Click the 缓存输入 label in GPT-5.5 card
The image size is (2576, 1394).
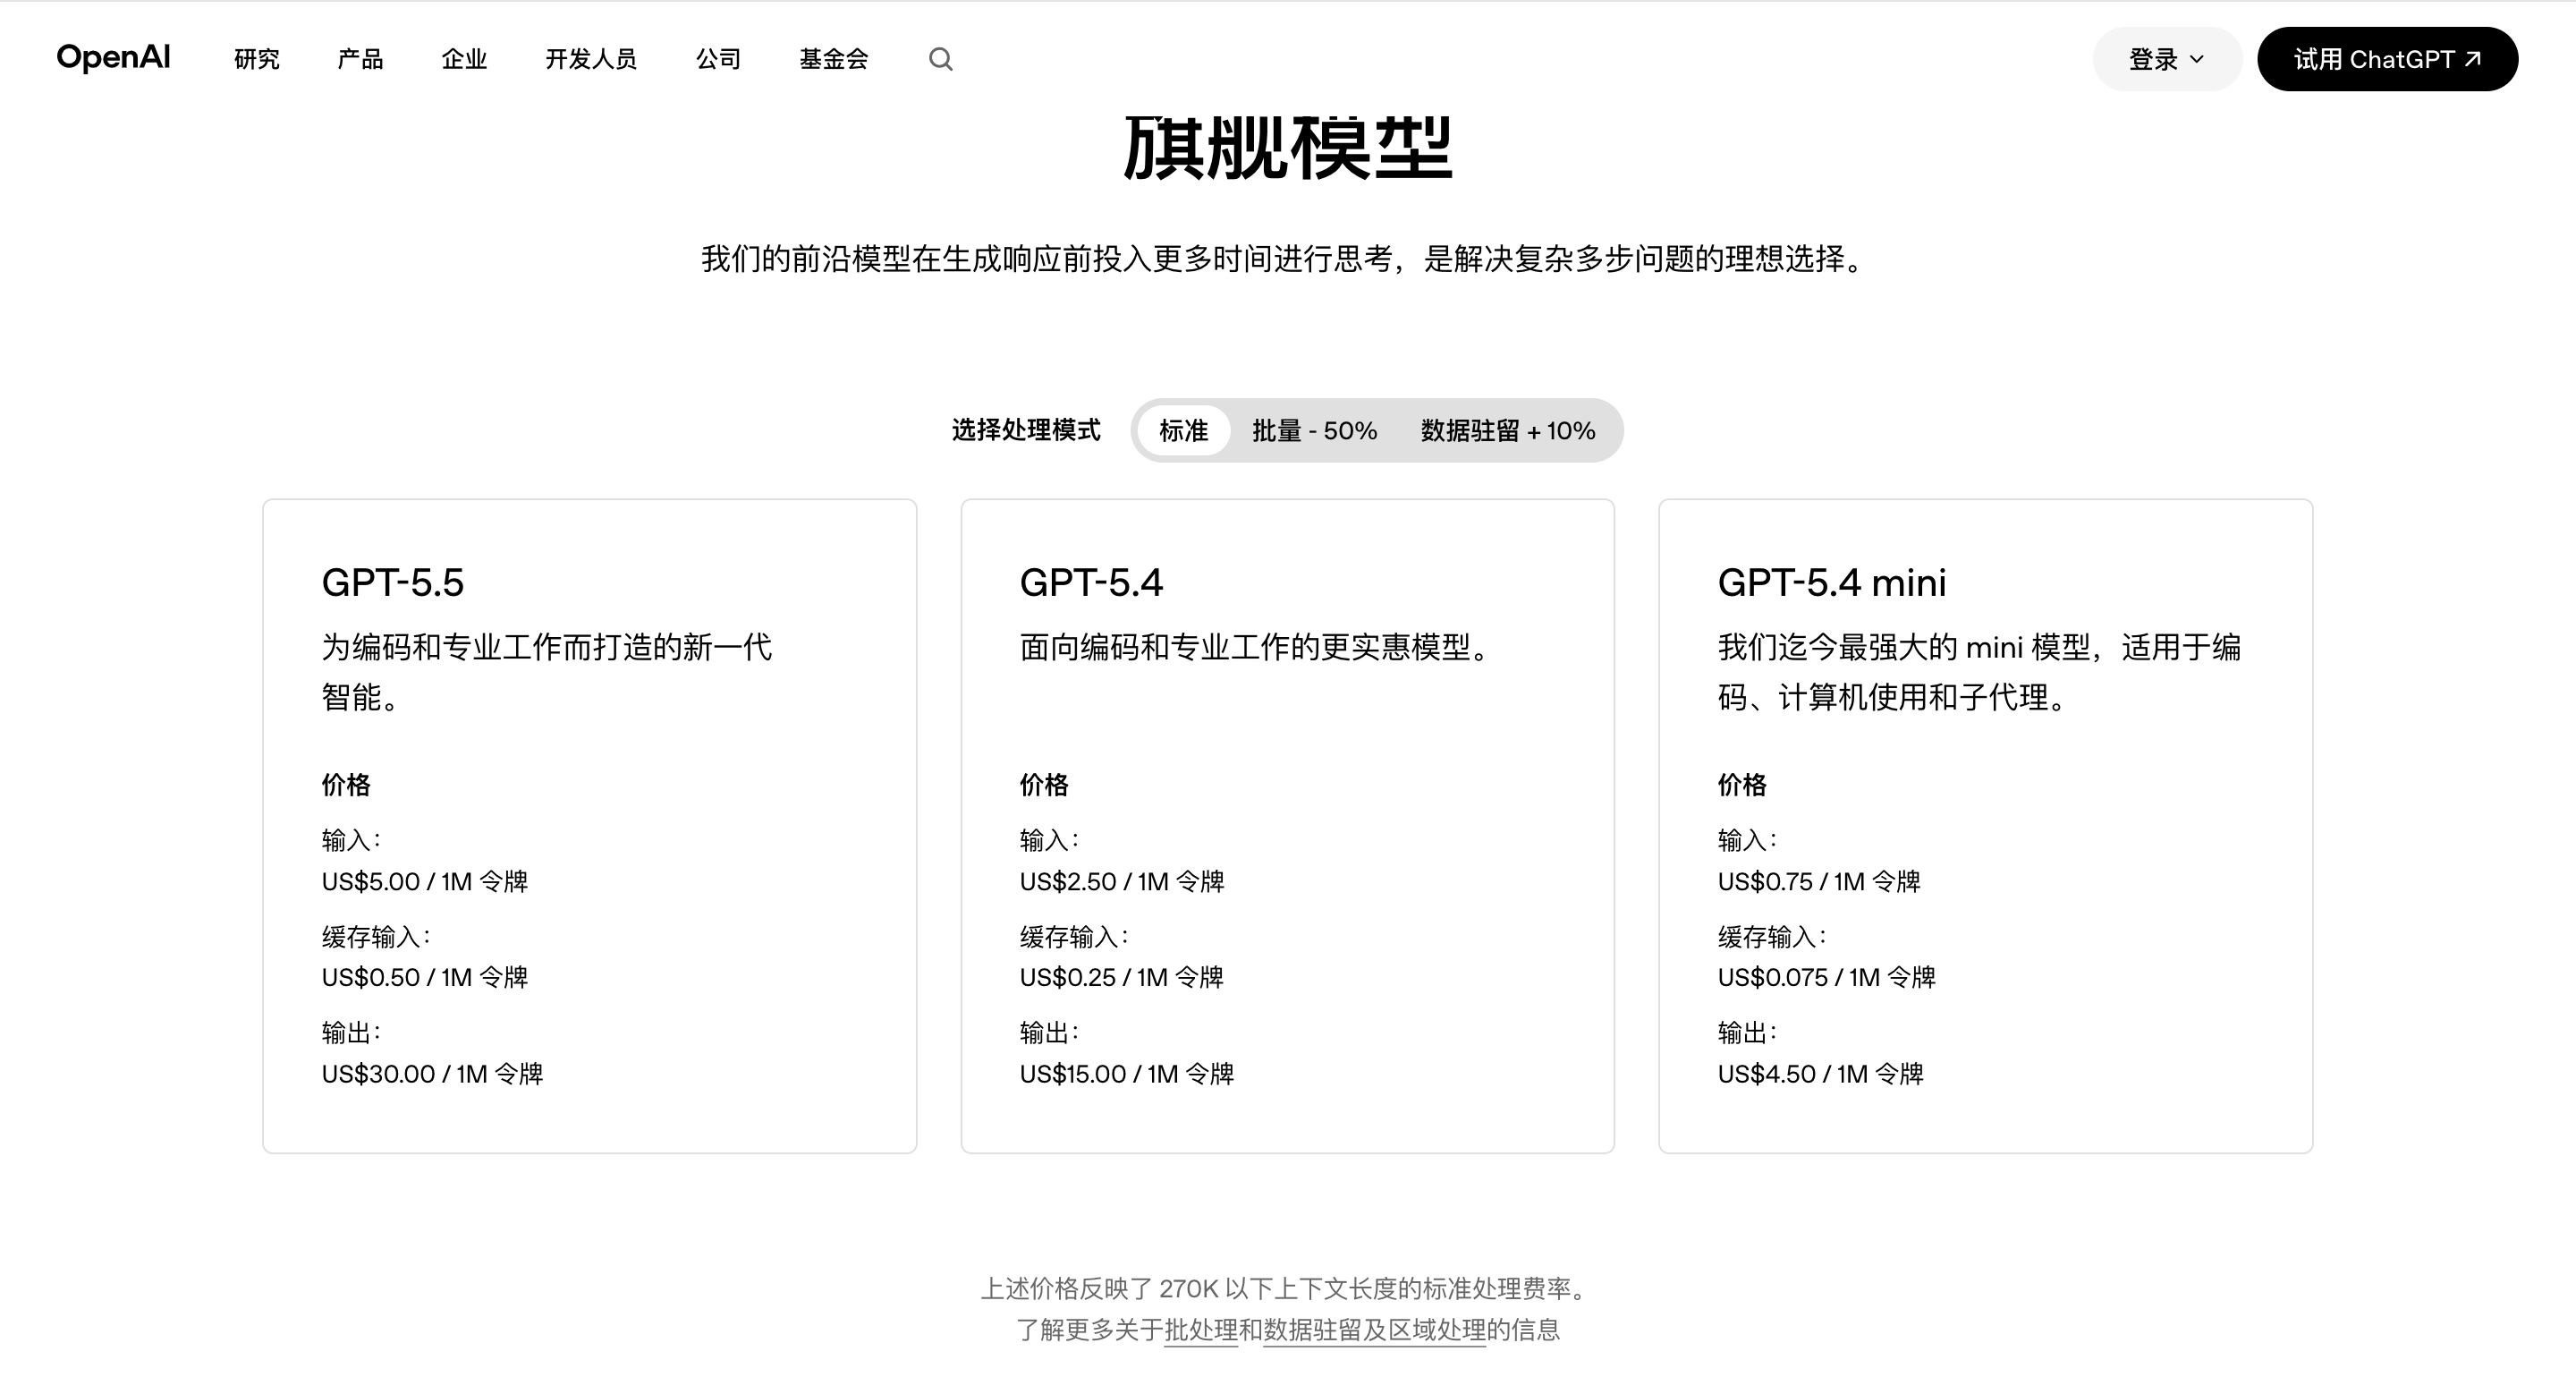(376, 937)
